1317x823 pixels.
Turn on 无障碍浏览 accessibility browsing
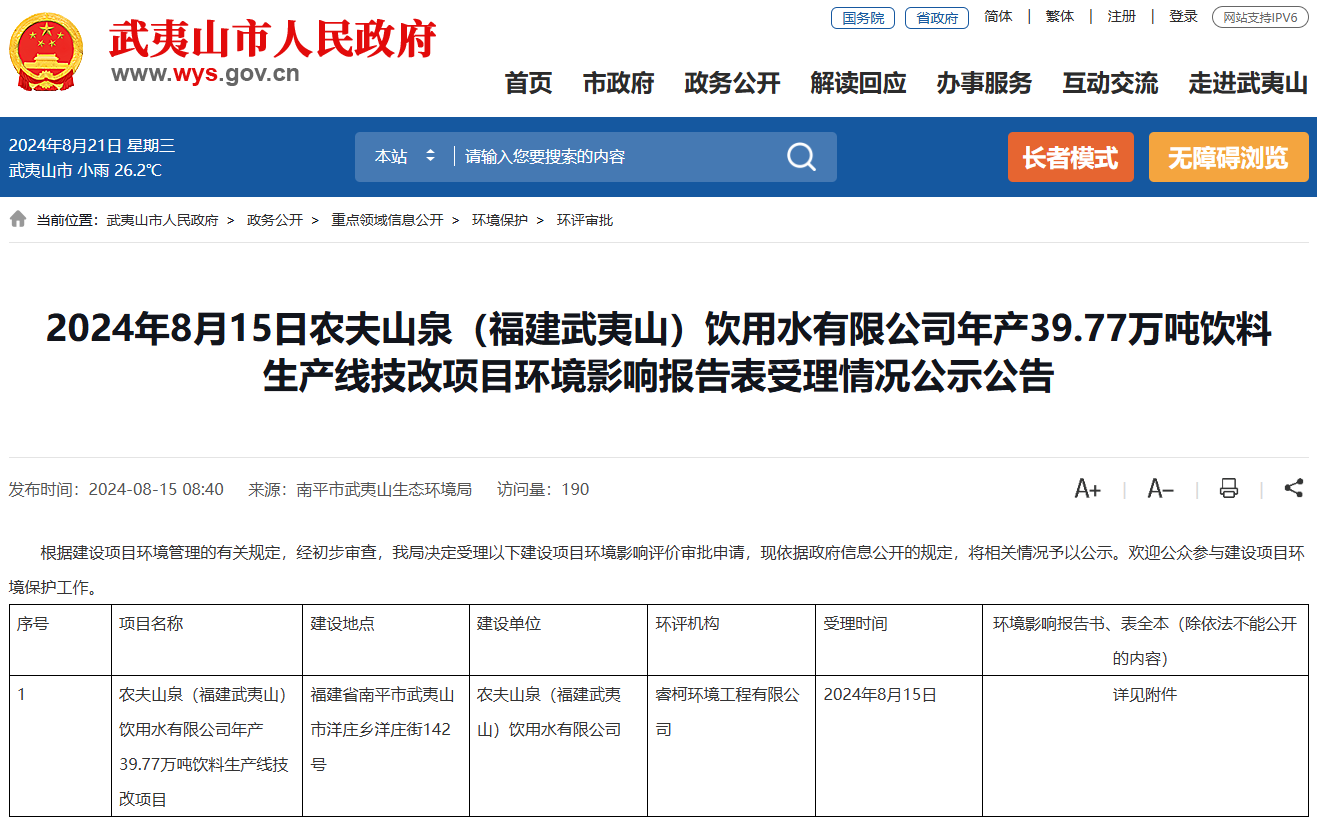(1228, 158)
